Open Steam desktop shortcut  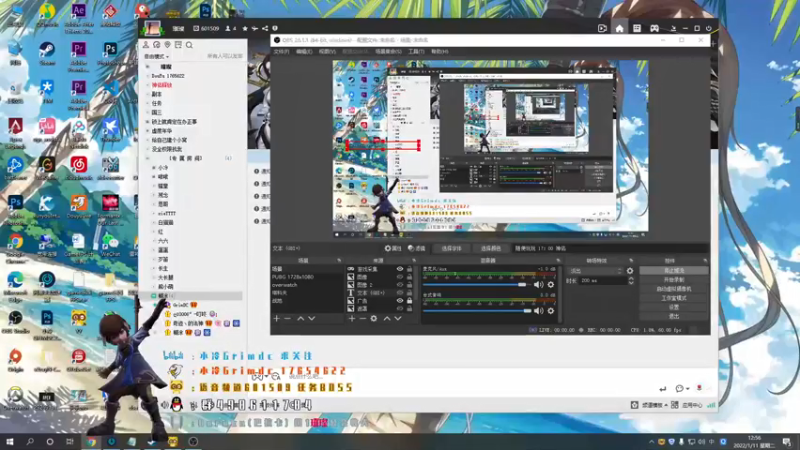click(47, 54)
